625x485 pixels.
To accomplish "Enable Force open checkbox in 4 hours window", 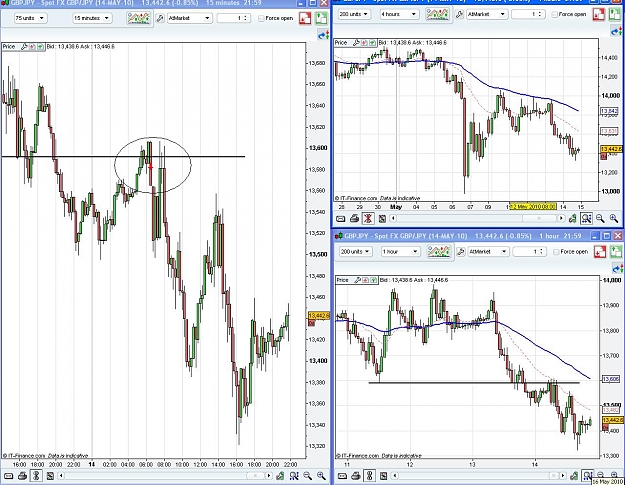I will click(x=554, y=14).
